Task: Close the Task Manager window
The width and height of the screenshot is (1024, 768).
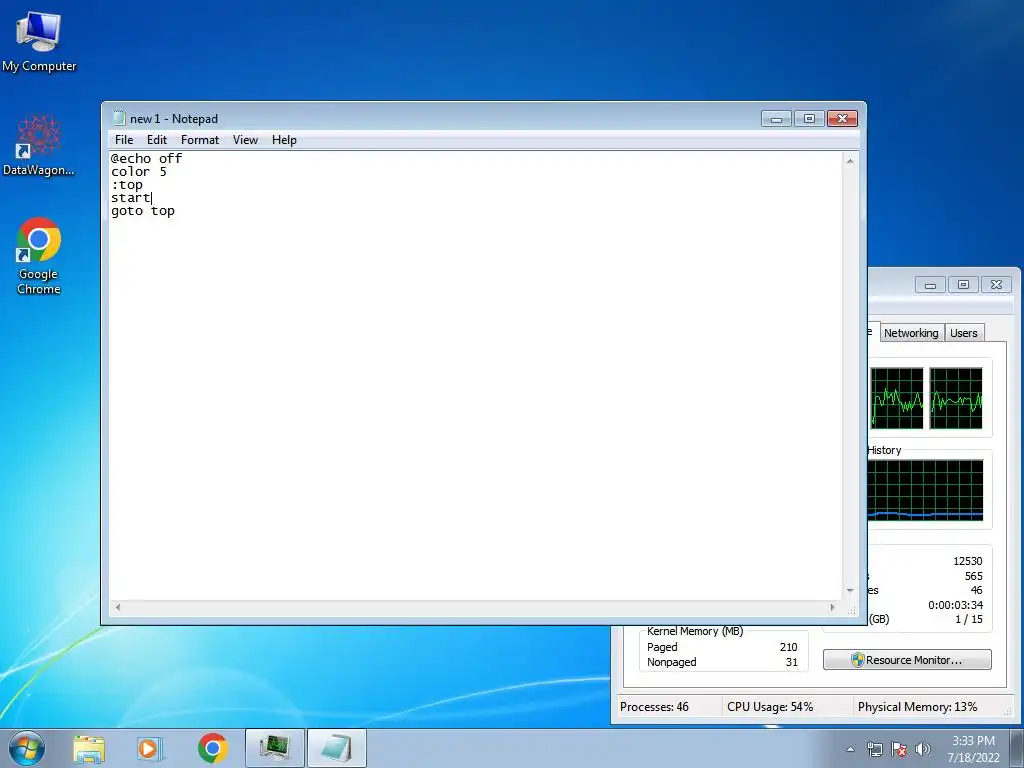Action: 996,285
